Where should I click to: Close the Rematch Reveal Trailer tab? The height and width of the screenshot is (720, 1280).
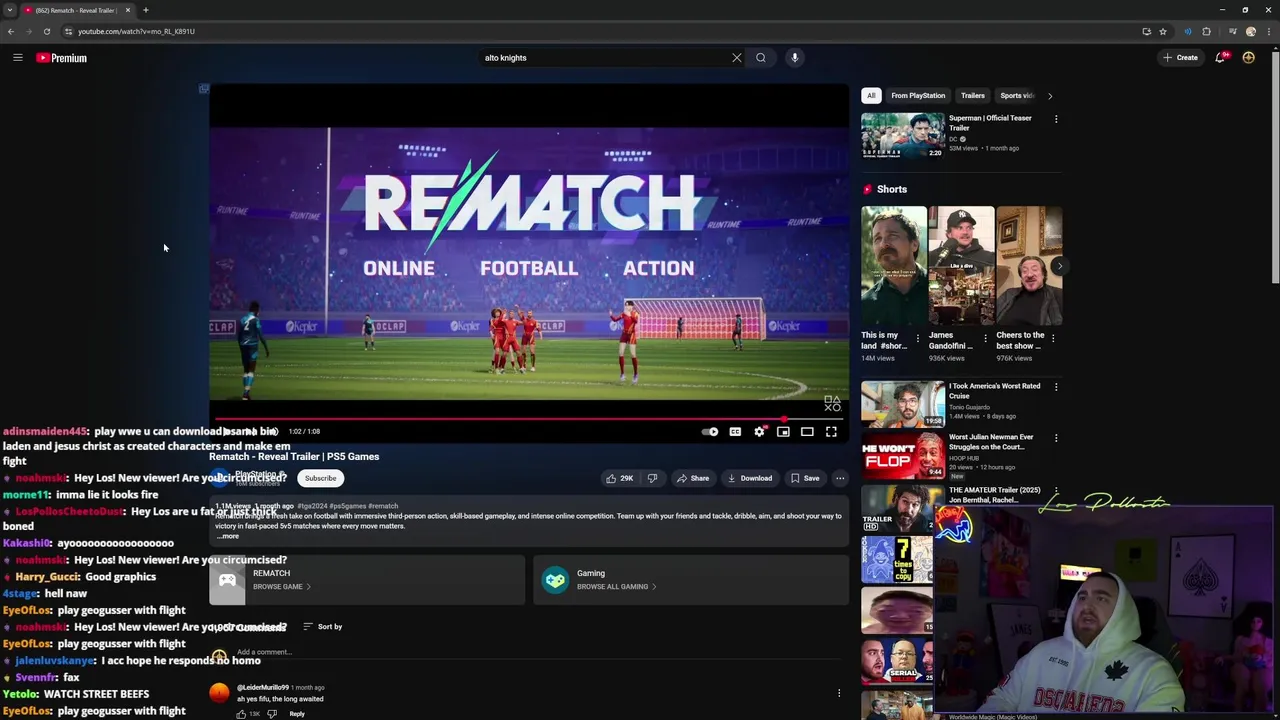[x=127, y=10]
